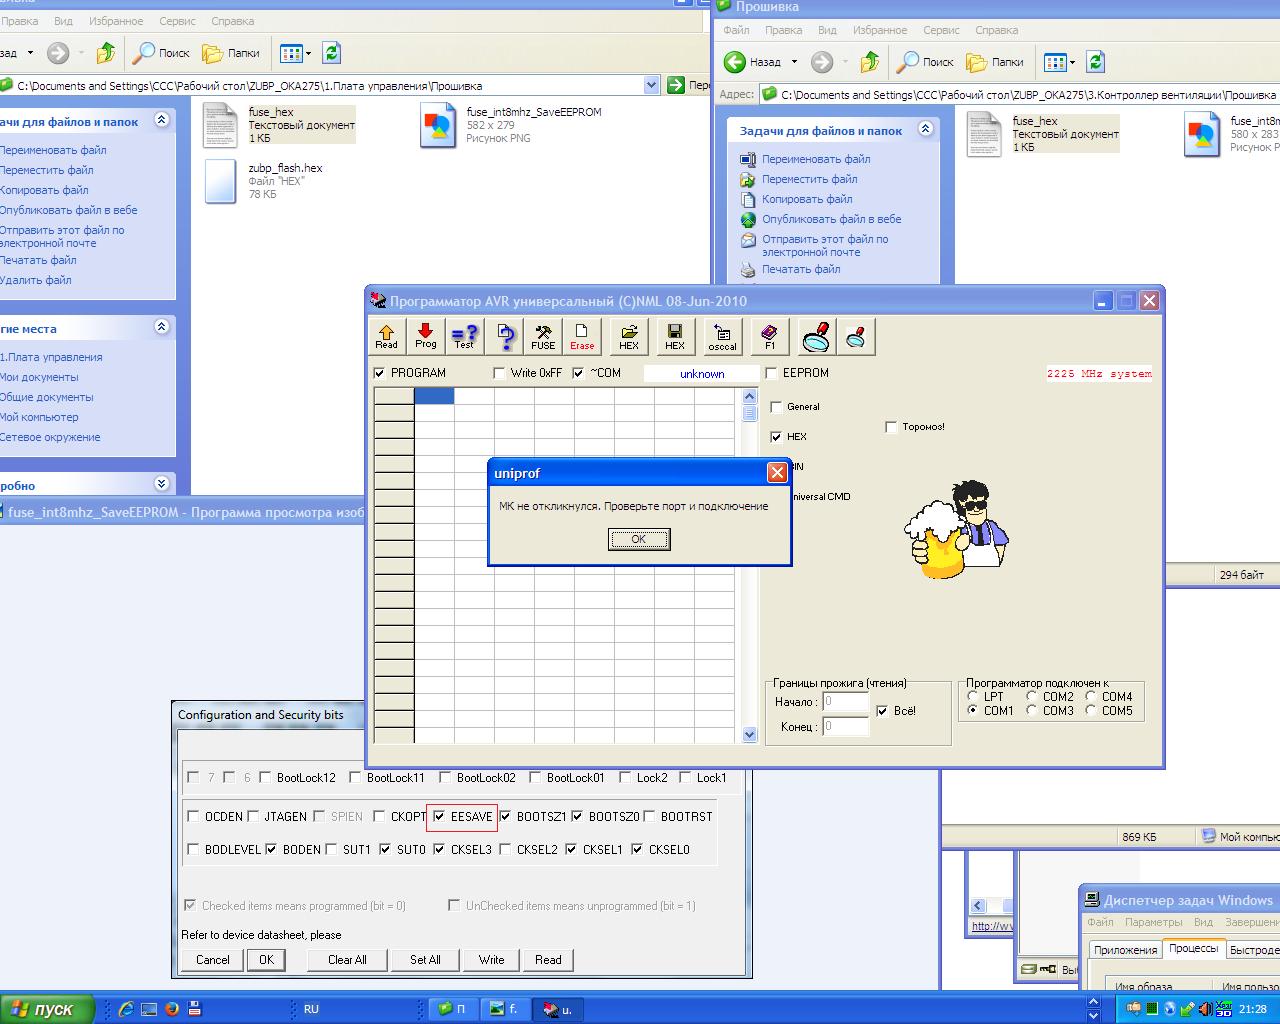Uncheck the EESAVE fuse bit
1280x1024 pixels.
pos(439,817)
